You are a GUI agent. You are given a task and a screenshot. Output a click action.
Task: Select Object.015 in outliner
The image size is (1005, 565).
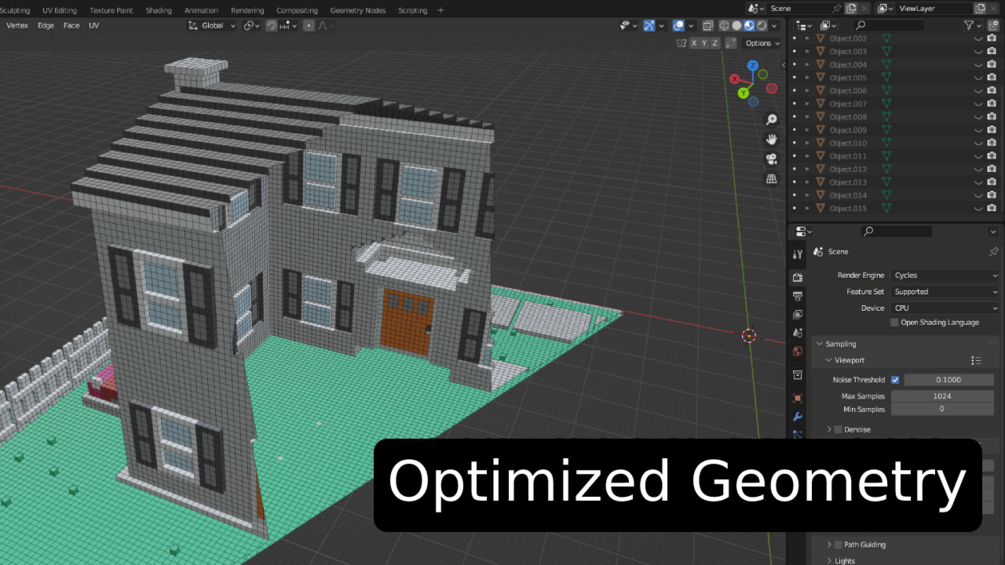point(847,208)
